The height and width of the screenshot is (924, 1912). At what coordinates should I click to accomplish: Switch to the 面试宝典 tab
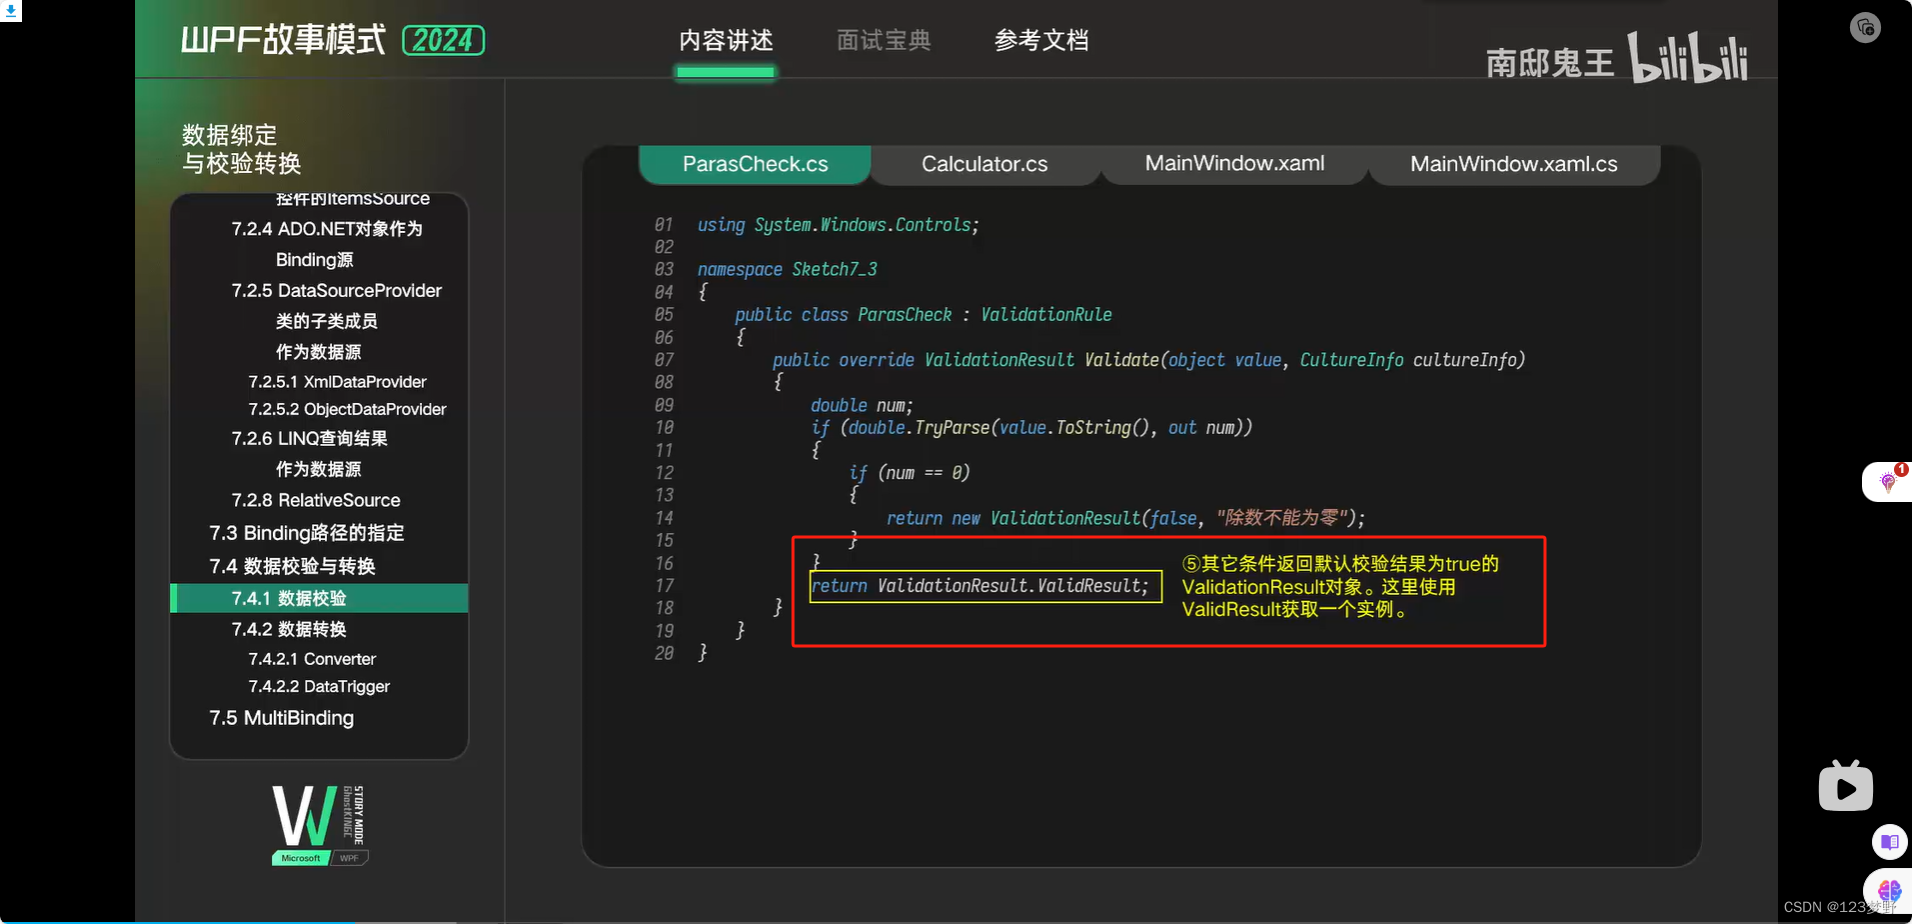coord(884,41)
